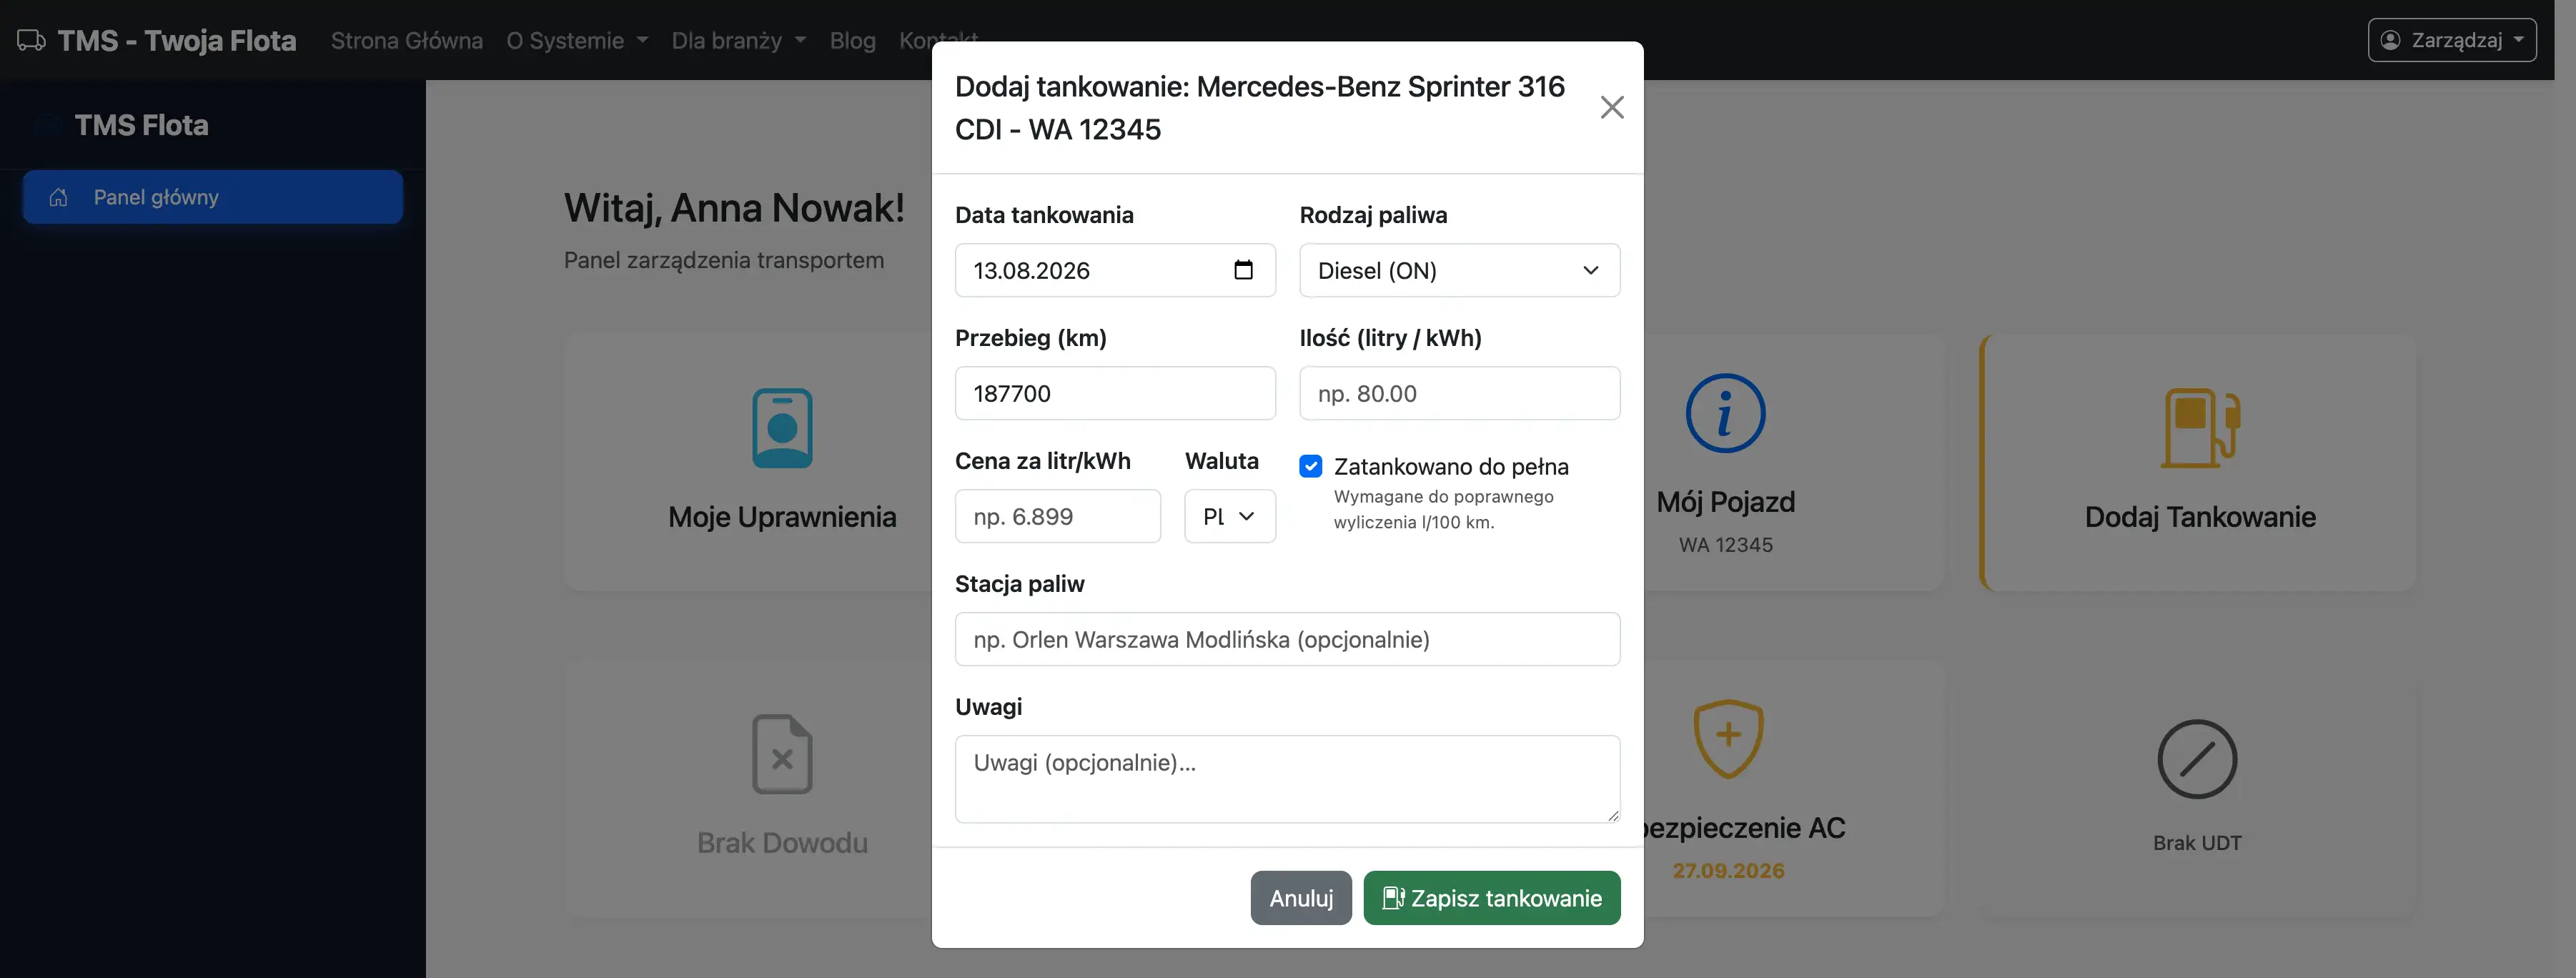Click the insurance shield plus icon
This screenshot has height=978, width=2576.
click(1728, 739)
